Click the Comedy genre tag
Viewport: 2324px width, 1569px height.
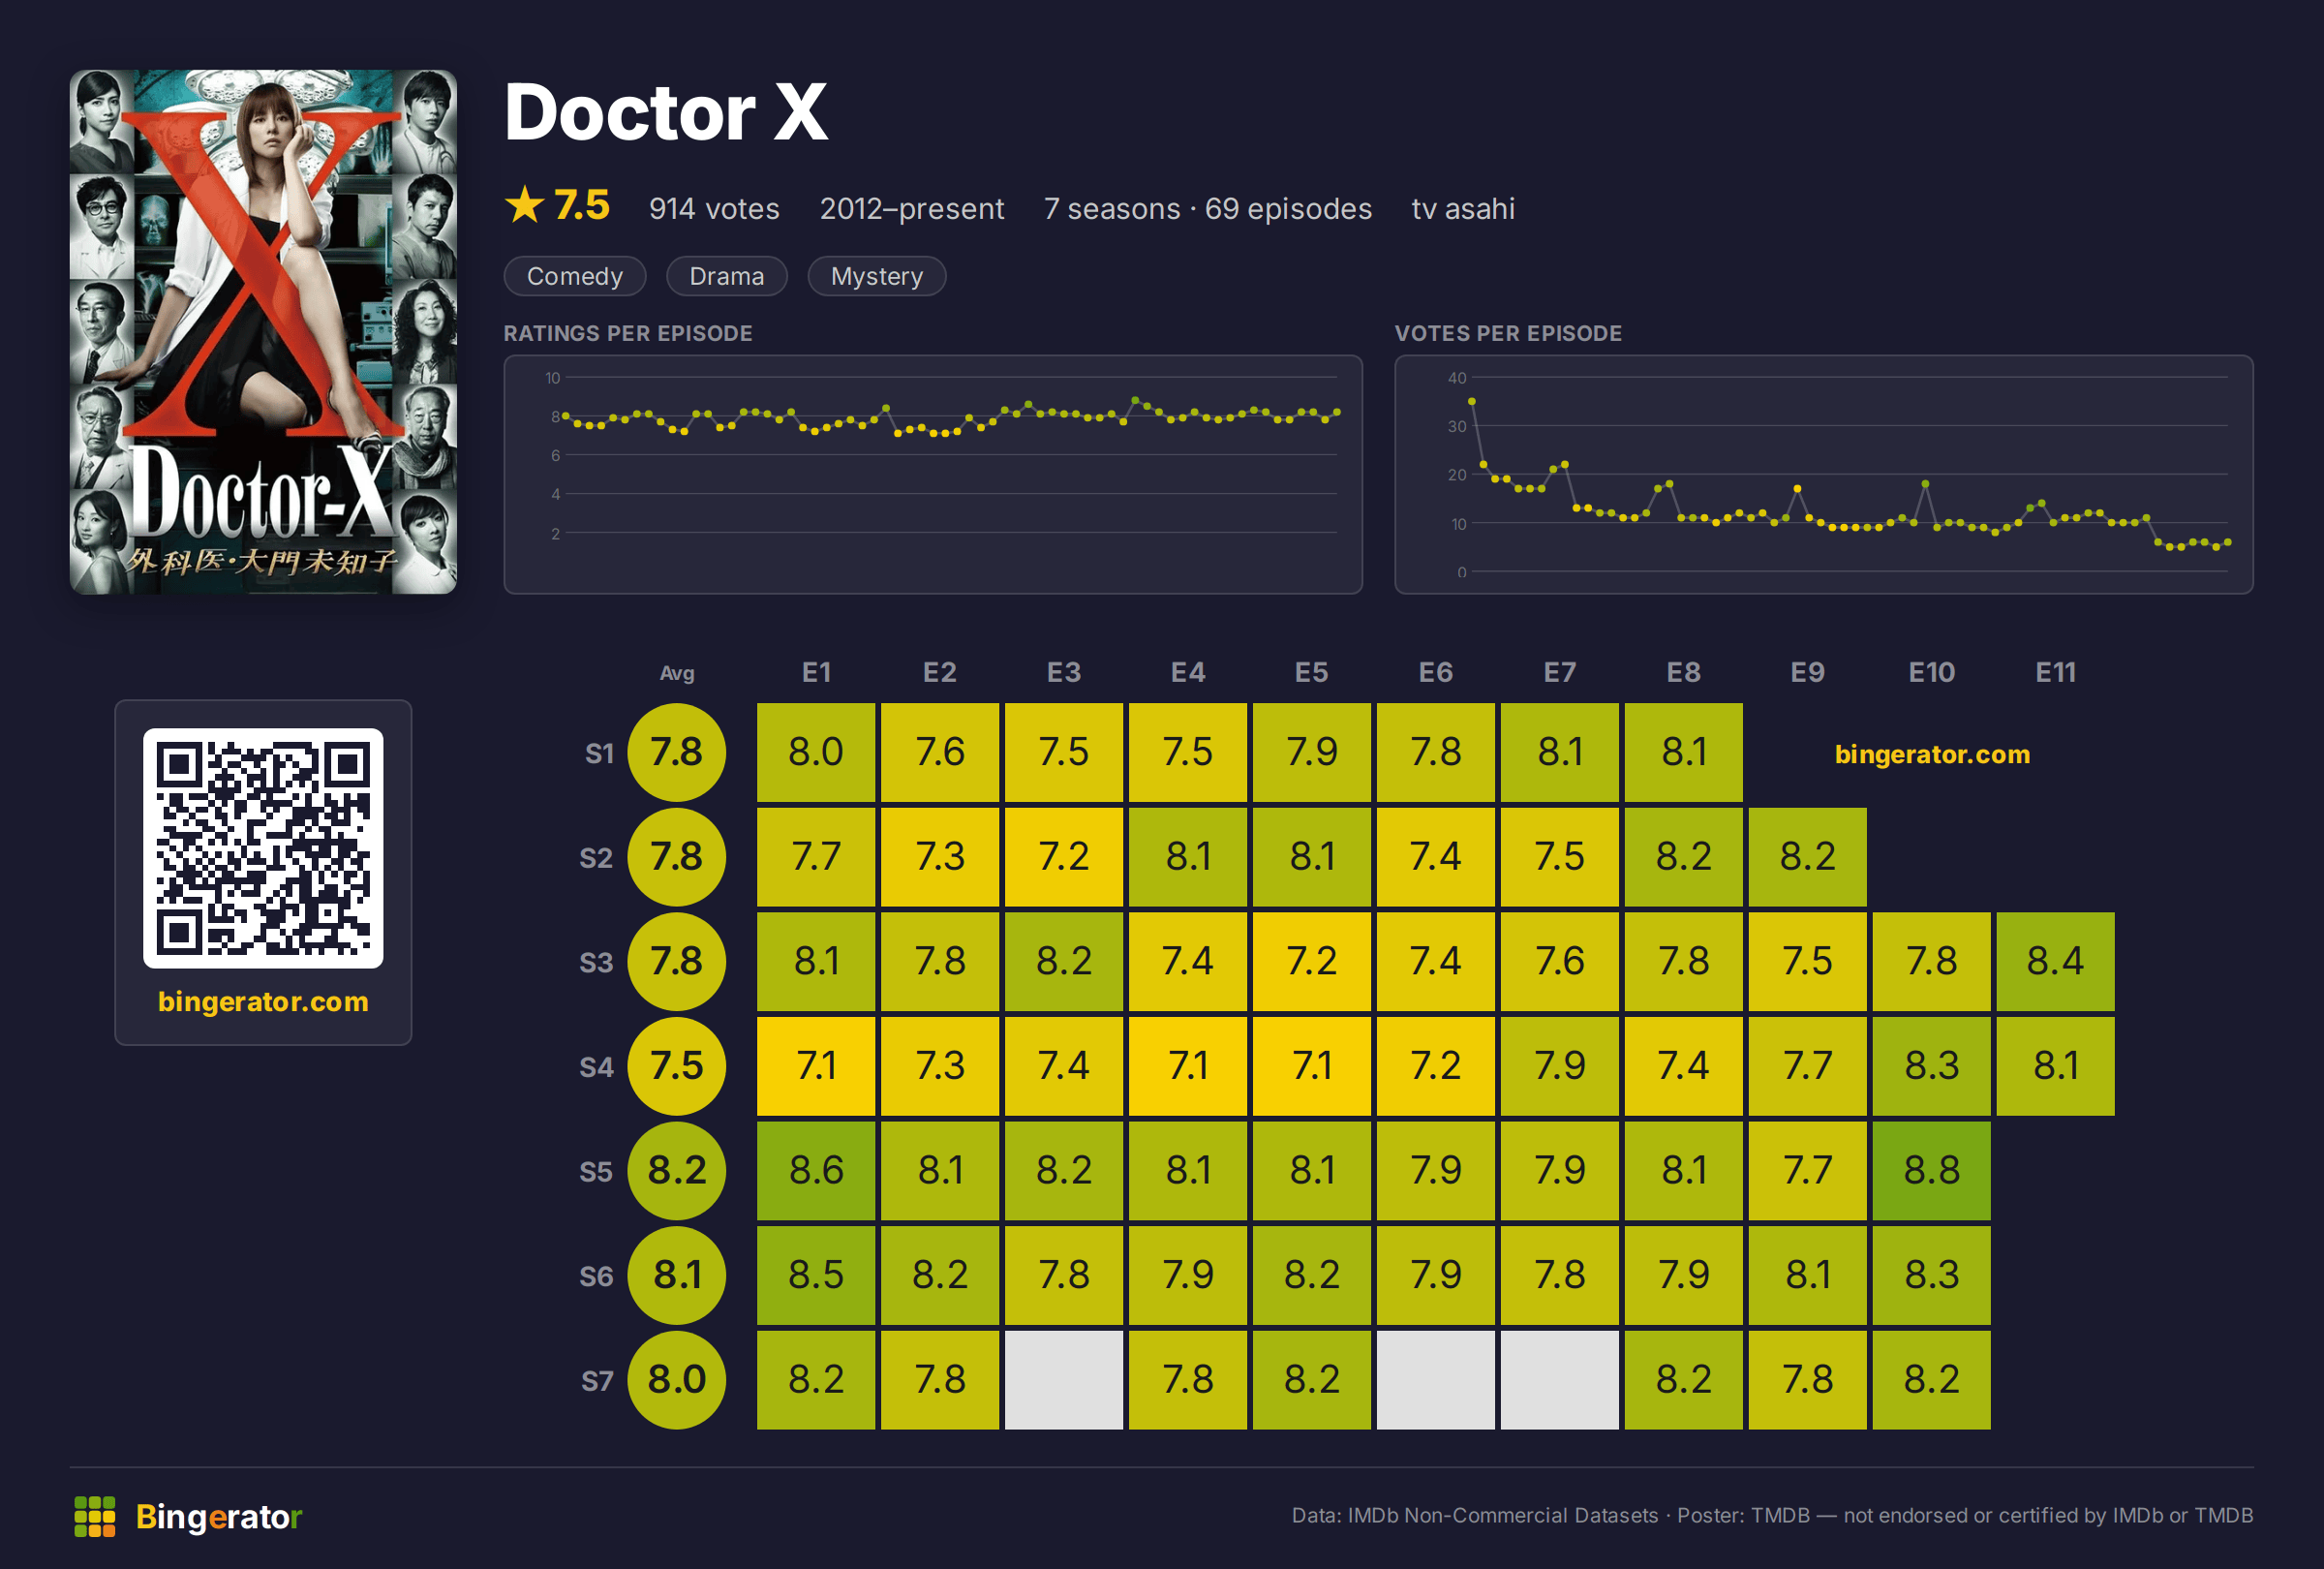tap(575, 276)
